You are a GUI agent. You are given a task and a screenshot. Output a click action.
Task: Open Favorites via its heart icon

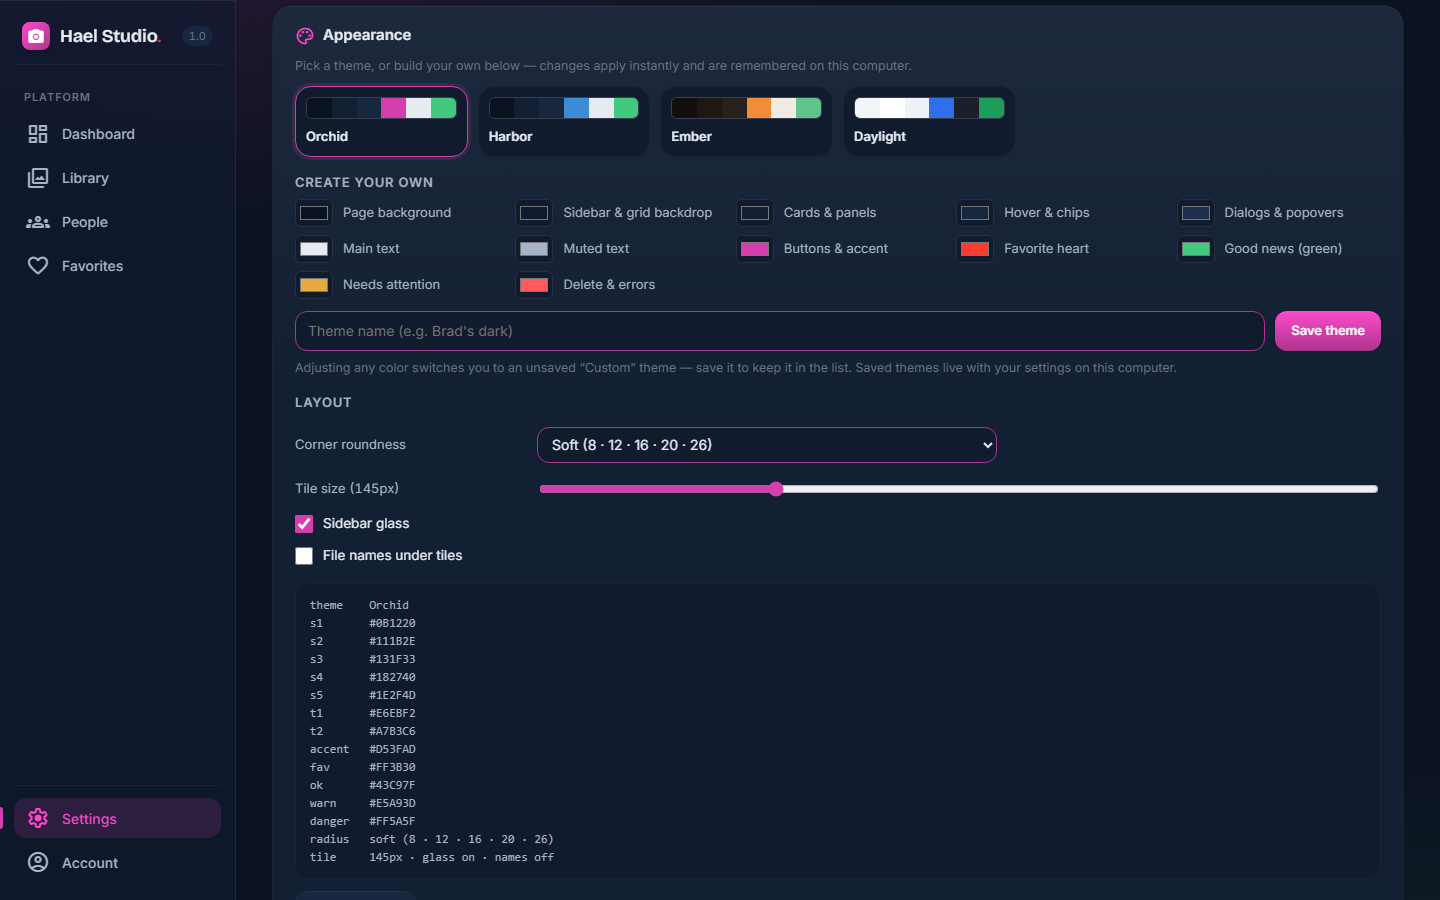(38, 266)
